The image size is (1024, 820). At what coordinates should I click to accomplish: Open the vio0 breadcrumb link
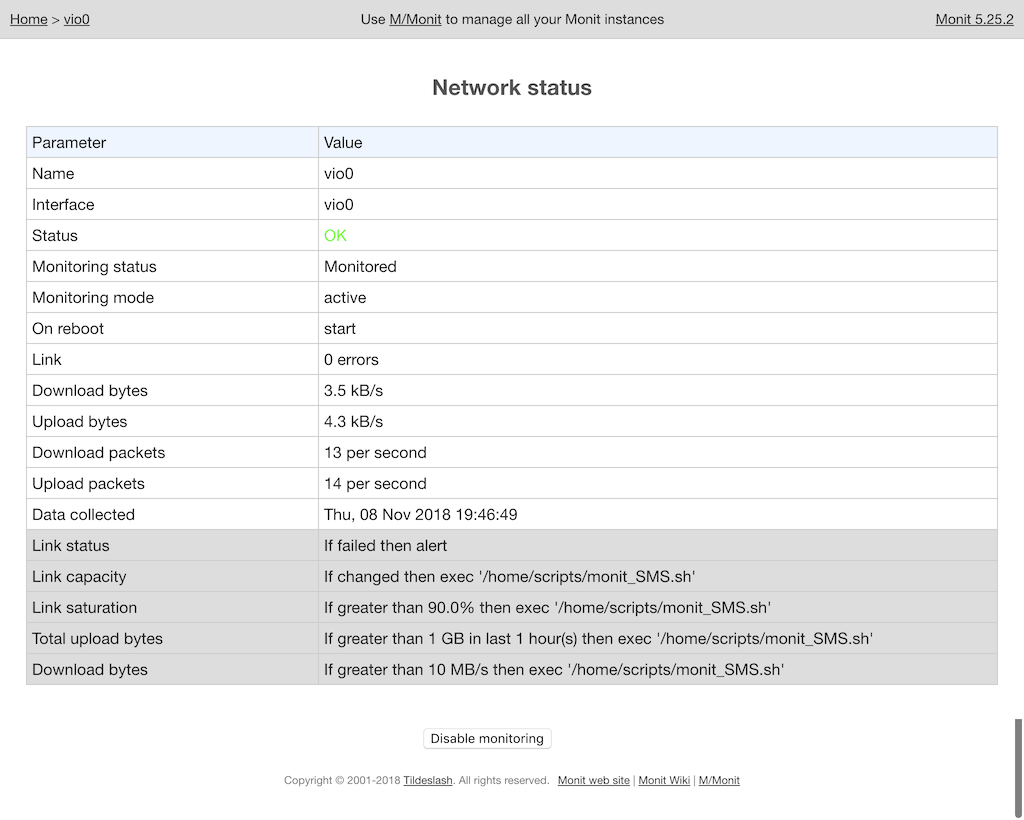point(76,20)
